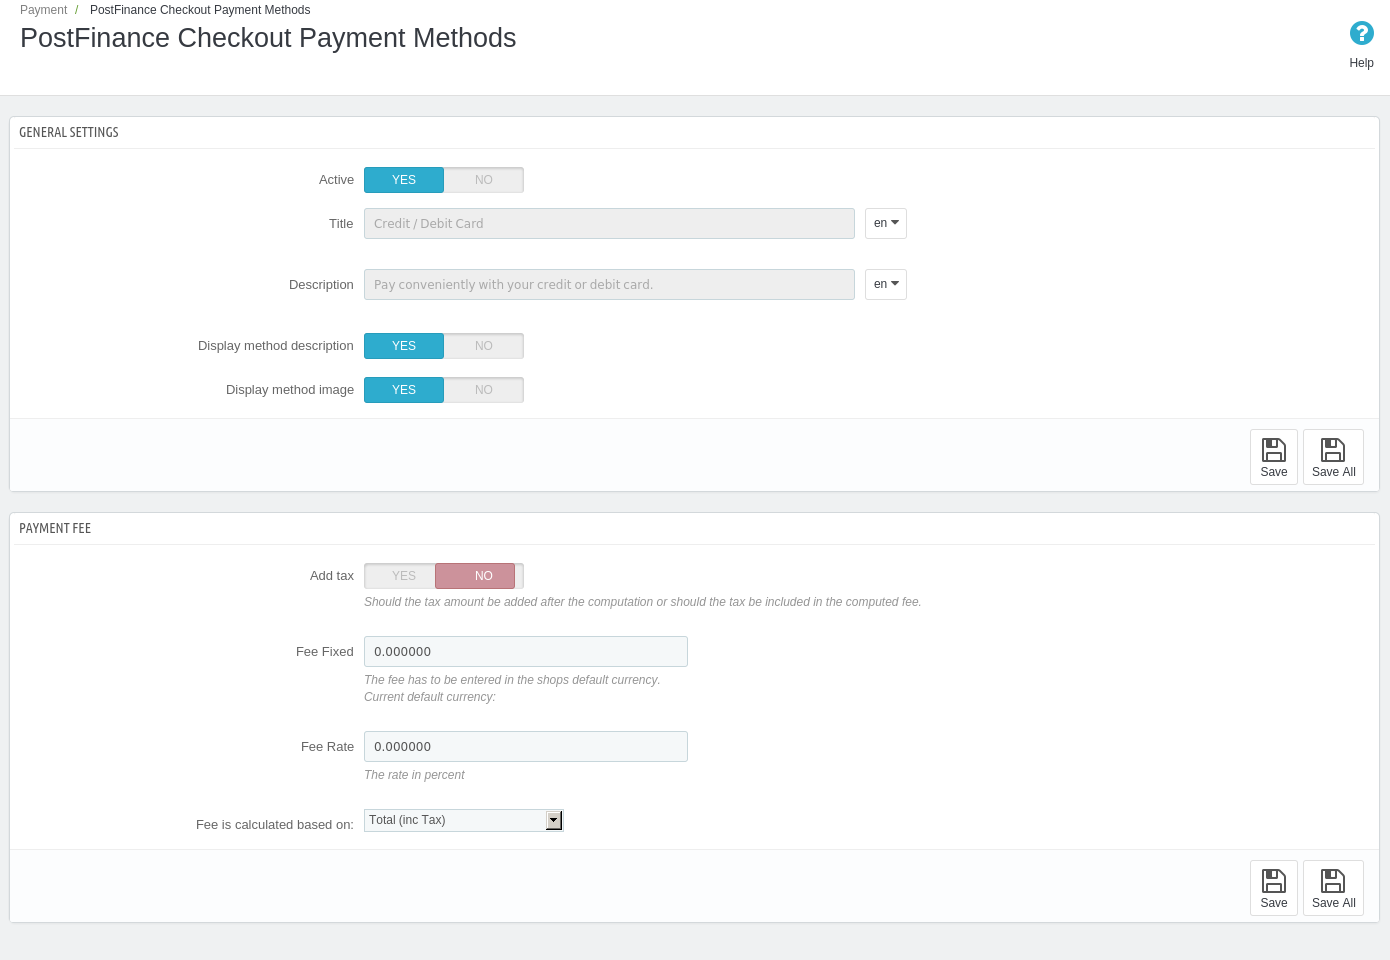Set Display method image to YES
Screen dimensions: 1390x960
tap(404, 390)
